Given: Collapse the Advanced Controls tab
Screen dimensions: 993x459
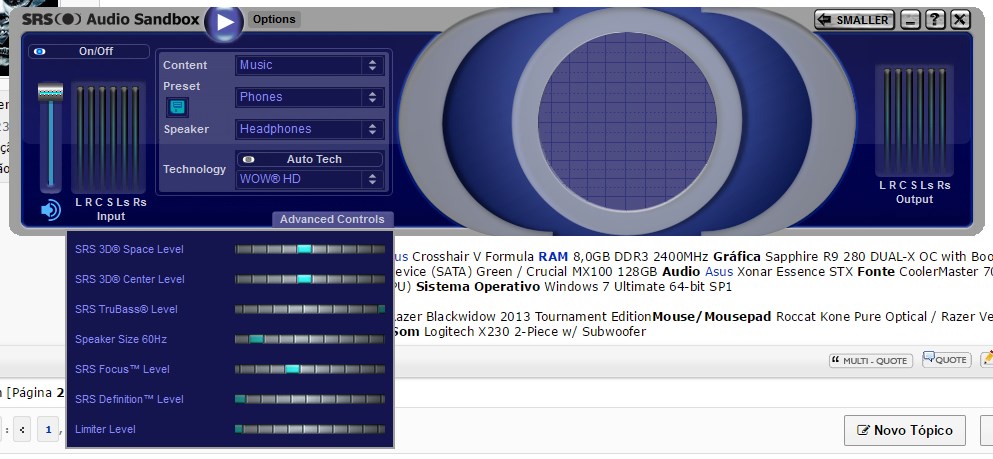Looking at the screenshot, I should (332, 219).
